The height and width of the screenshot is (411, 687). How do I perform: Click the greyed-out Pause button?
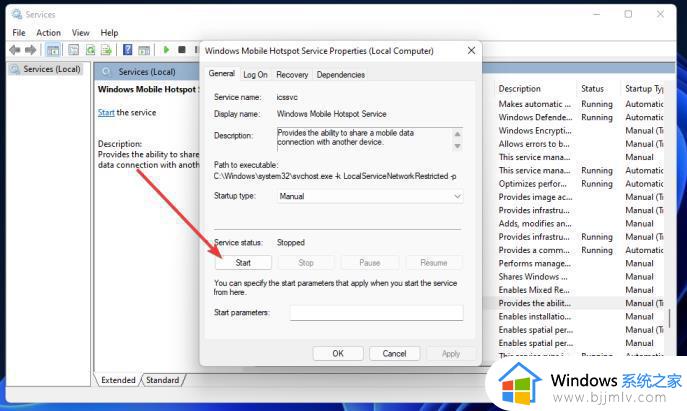[370, 262]
